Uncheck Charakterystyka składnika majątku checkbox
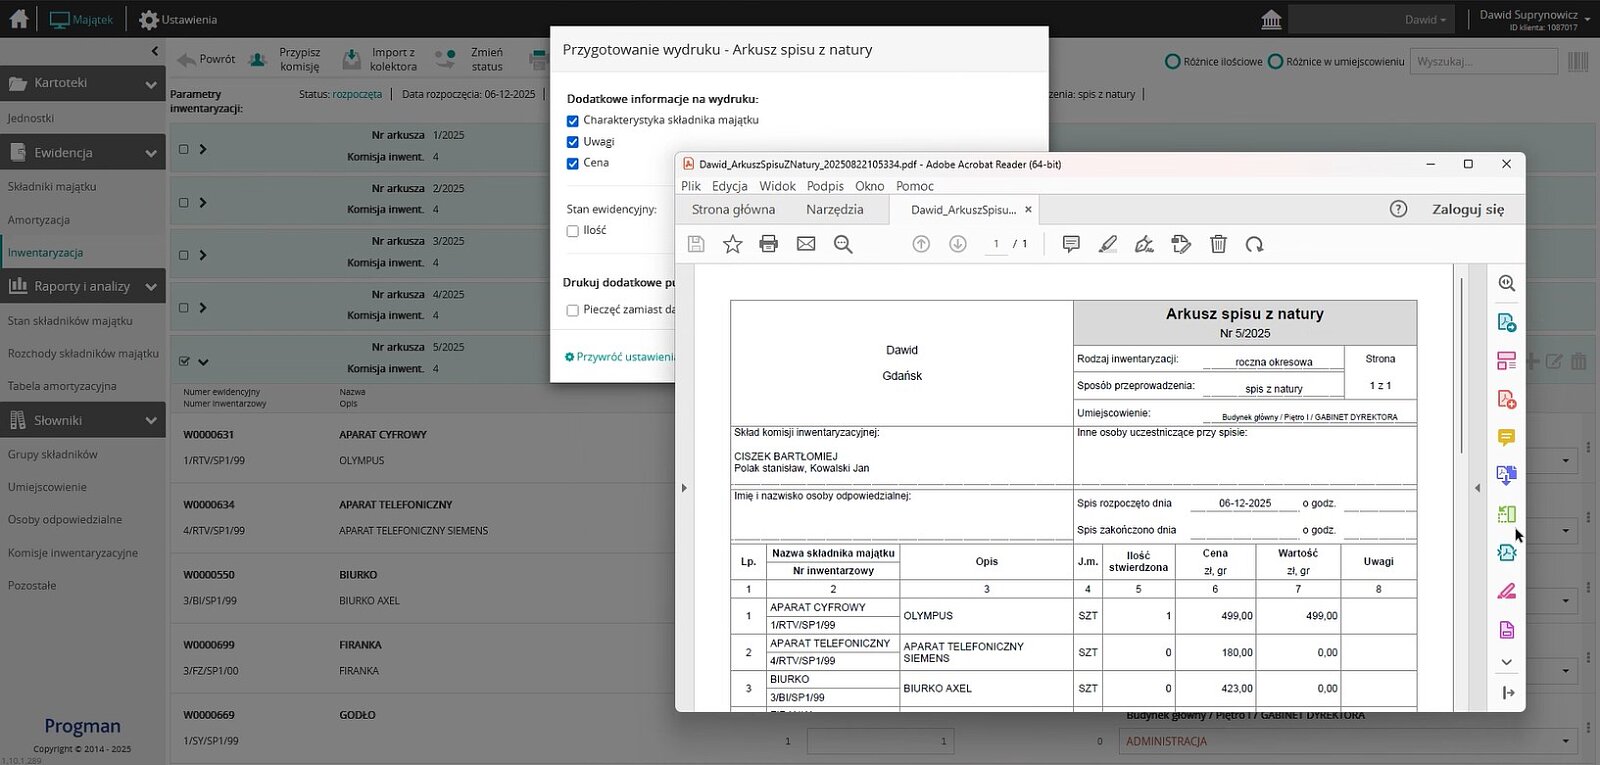1600x765 pixels. tap(573, 121)
